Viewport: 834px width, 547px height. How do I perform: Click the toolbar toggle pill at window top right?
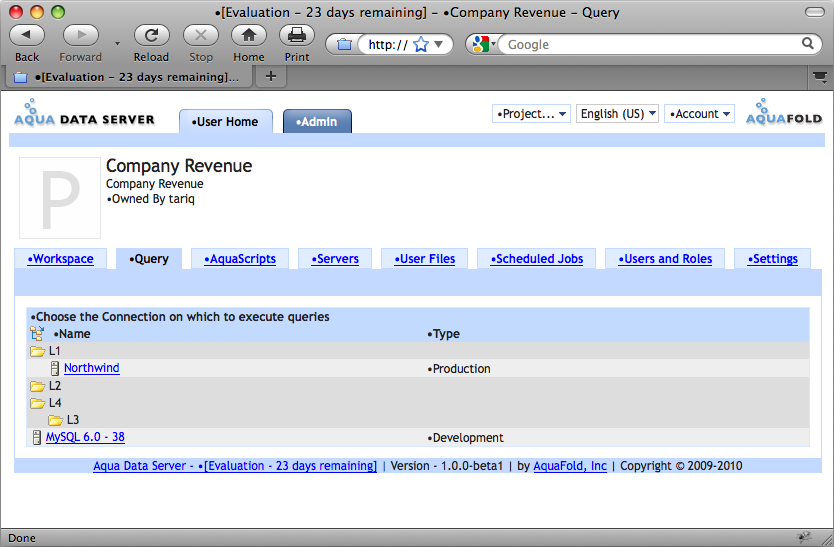click(814, 12)
